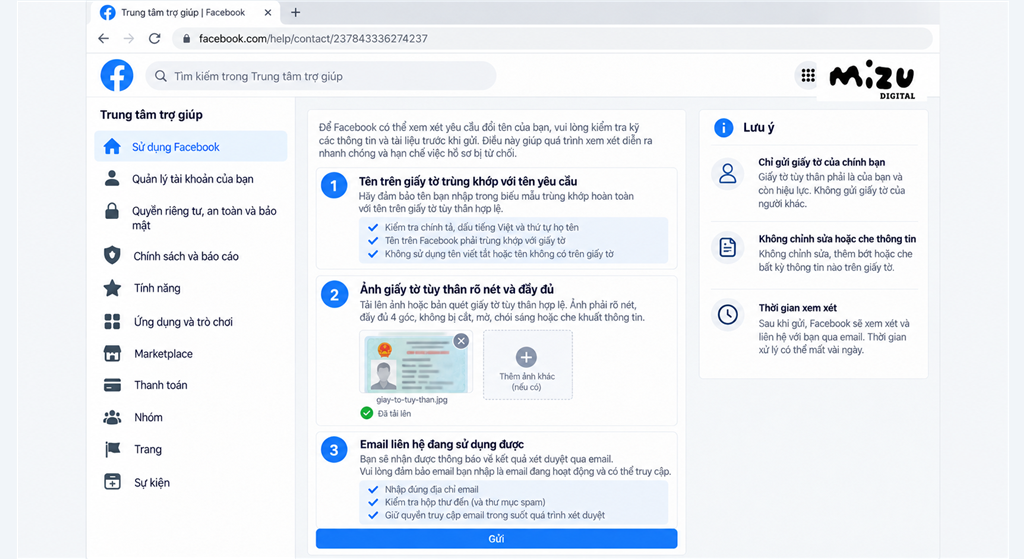
Task: Click checkmark beside Kiểm tra chính tả
Action: click(x=373, y=227)
